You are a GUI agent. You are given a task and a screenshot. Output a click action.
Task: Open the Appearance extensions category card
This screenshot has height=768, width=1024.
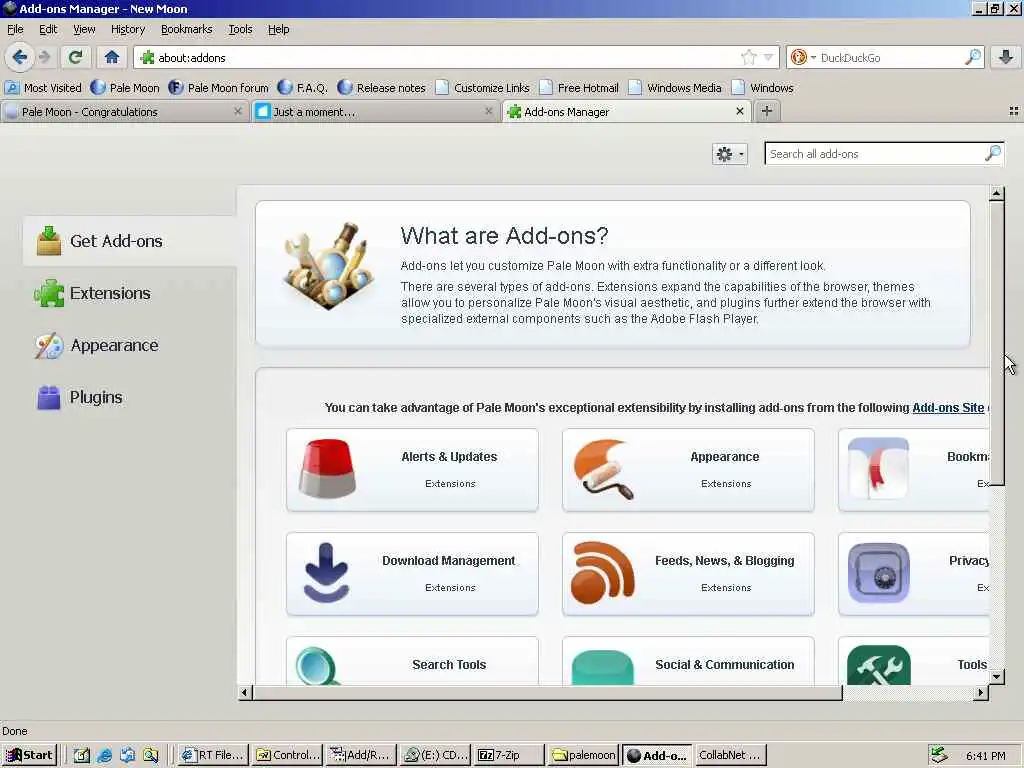pos(688,470)
